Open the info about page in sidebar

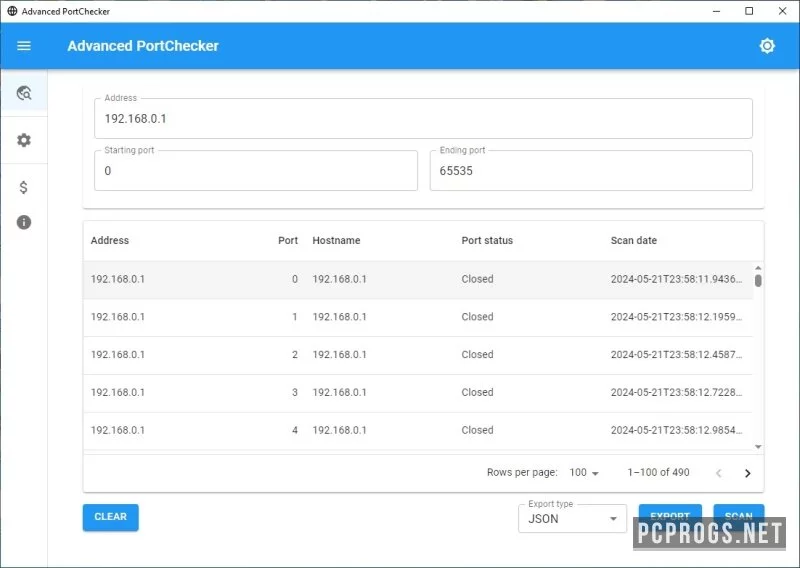click(24, 222)
